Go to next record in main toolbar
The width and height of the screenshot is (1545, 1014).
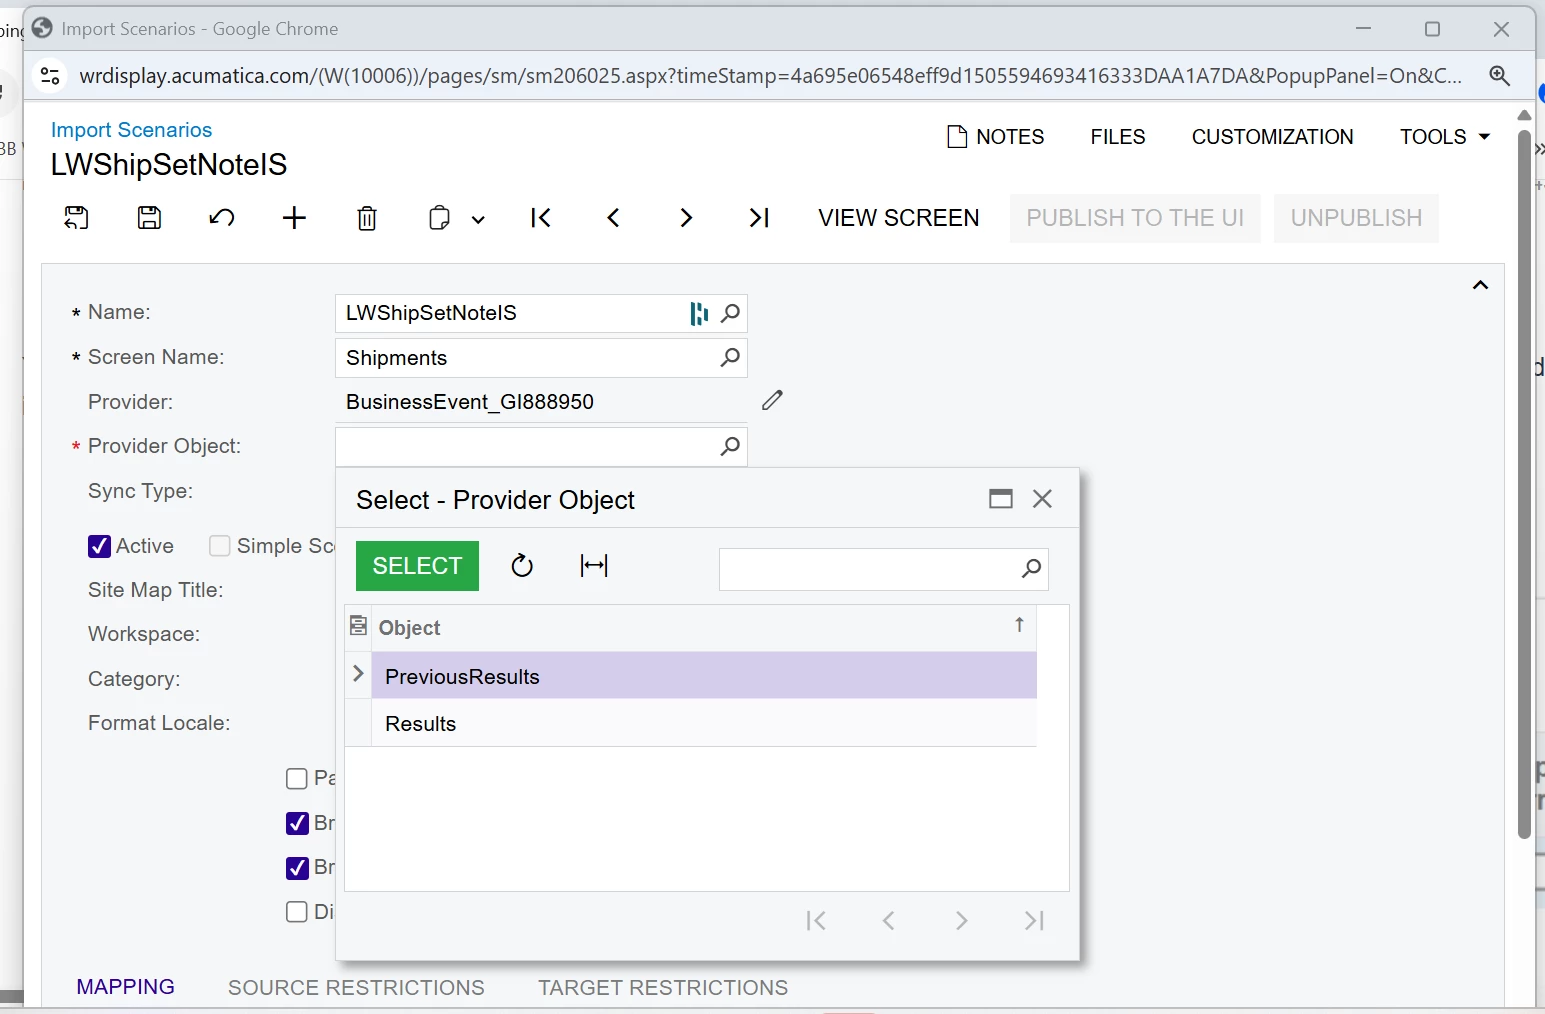[x=686, y=218]
